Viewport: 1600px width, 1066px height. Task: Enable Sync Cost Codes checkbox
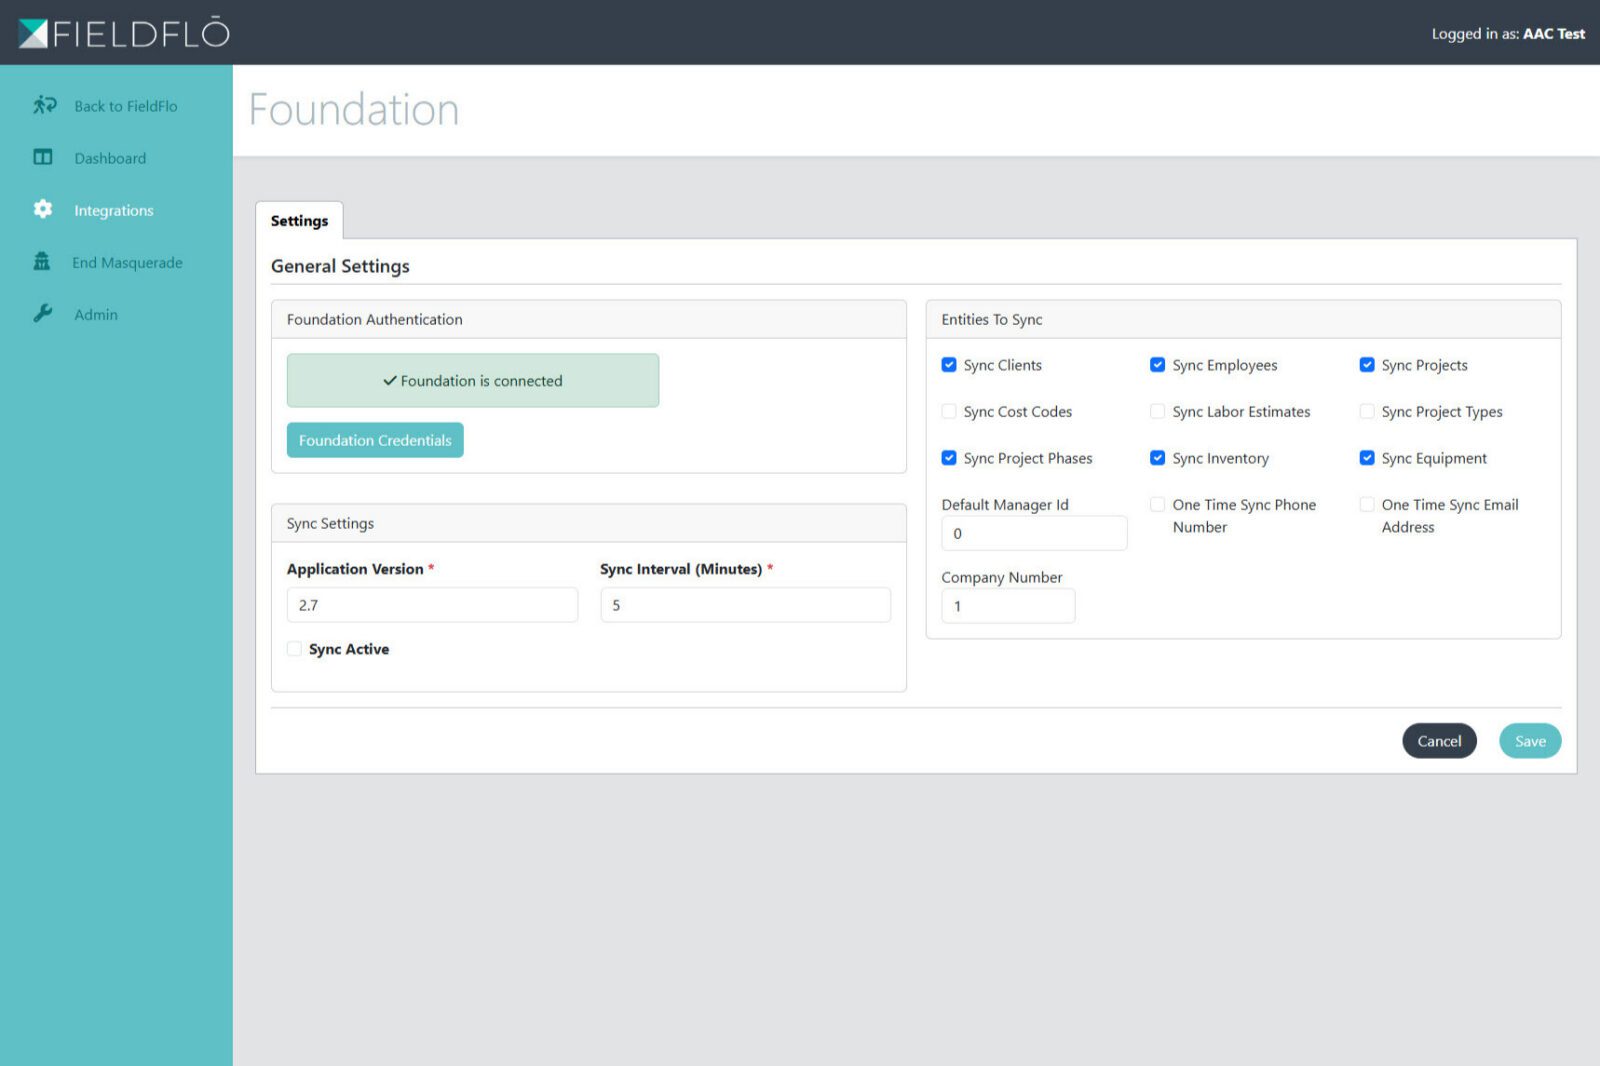[x=949, y=411]
